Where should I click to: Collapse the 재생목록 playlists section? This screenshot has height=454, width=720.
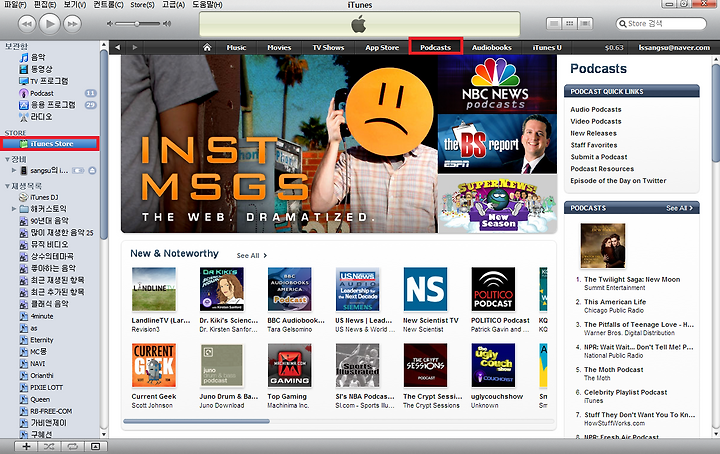click(x=7, y=186)
